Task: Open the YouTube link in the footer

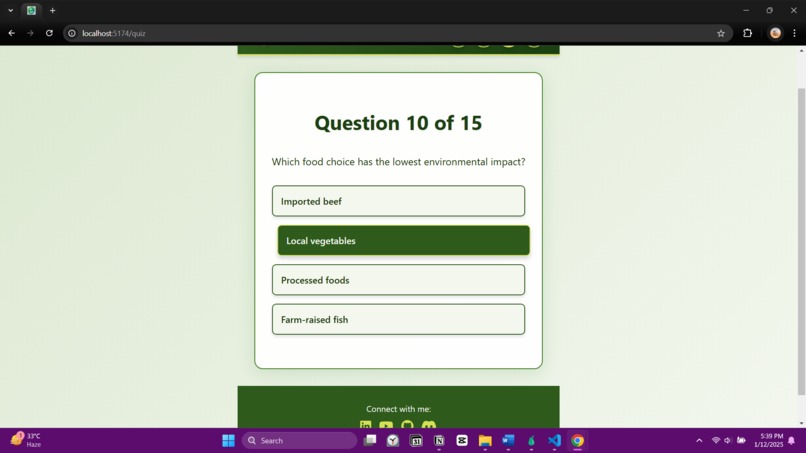Action: click(x=386, y=425)
